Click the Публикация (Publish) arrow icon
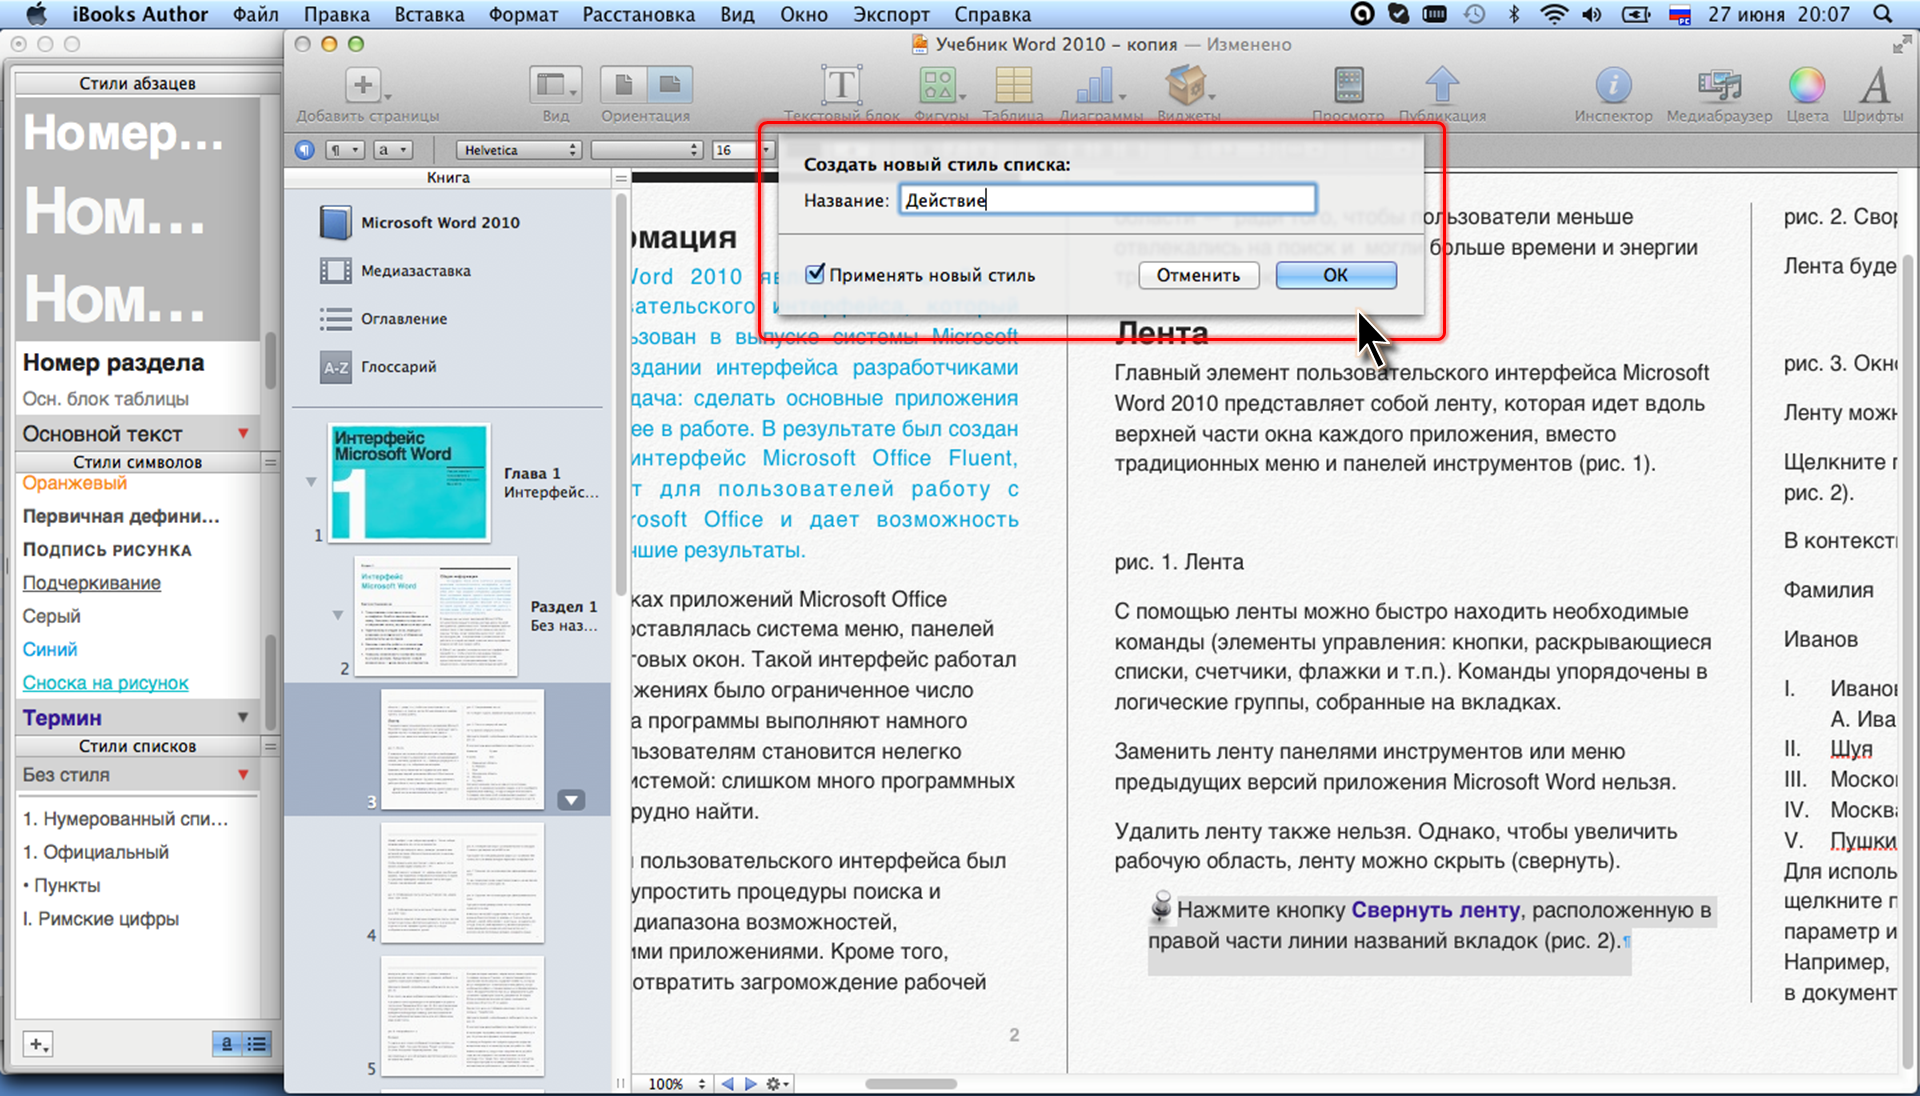This screenshot has width=1920, height=1096. click(1441, 85)
